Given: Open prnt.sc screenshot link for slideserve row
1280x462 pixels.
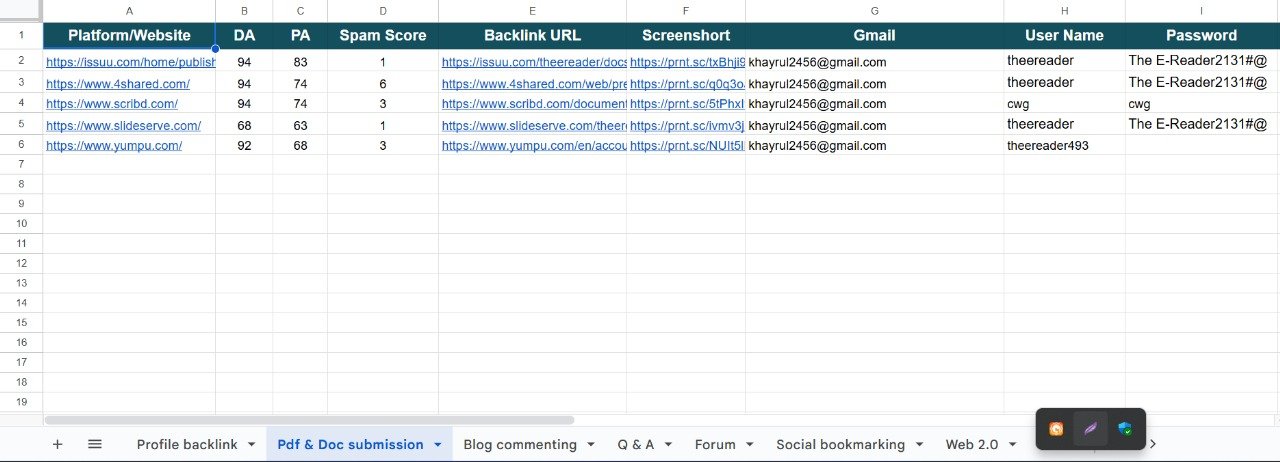Looking at the screenshot, I should pos(687,126).
